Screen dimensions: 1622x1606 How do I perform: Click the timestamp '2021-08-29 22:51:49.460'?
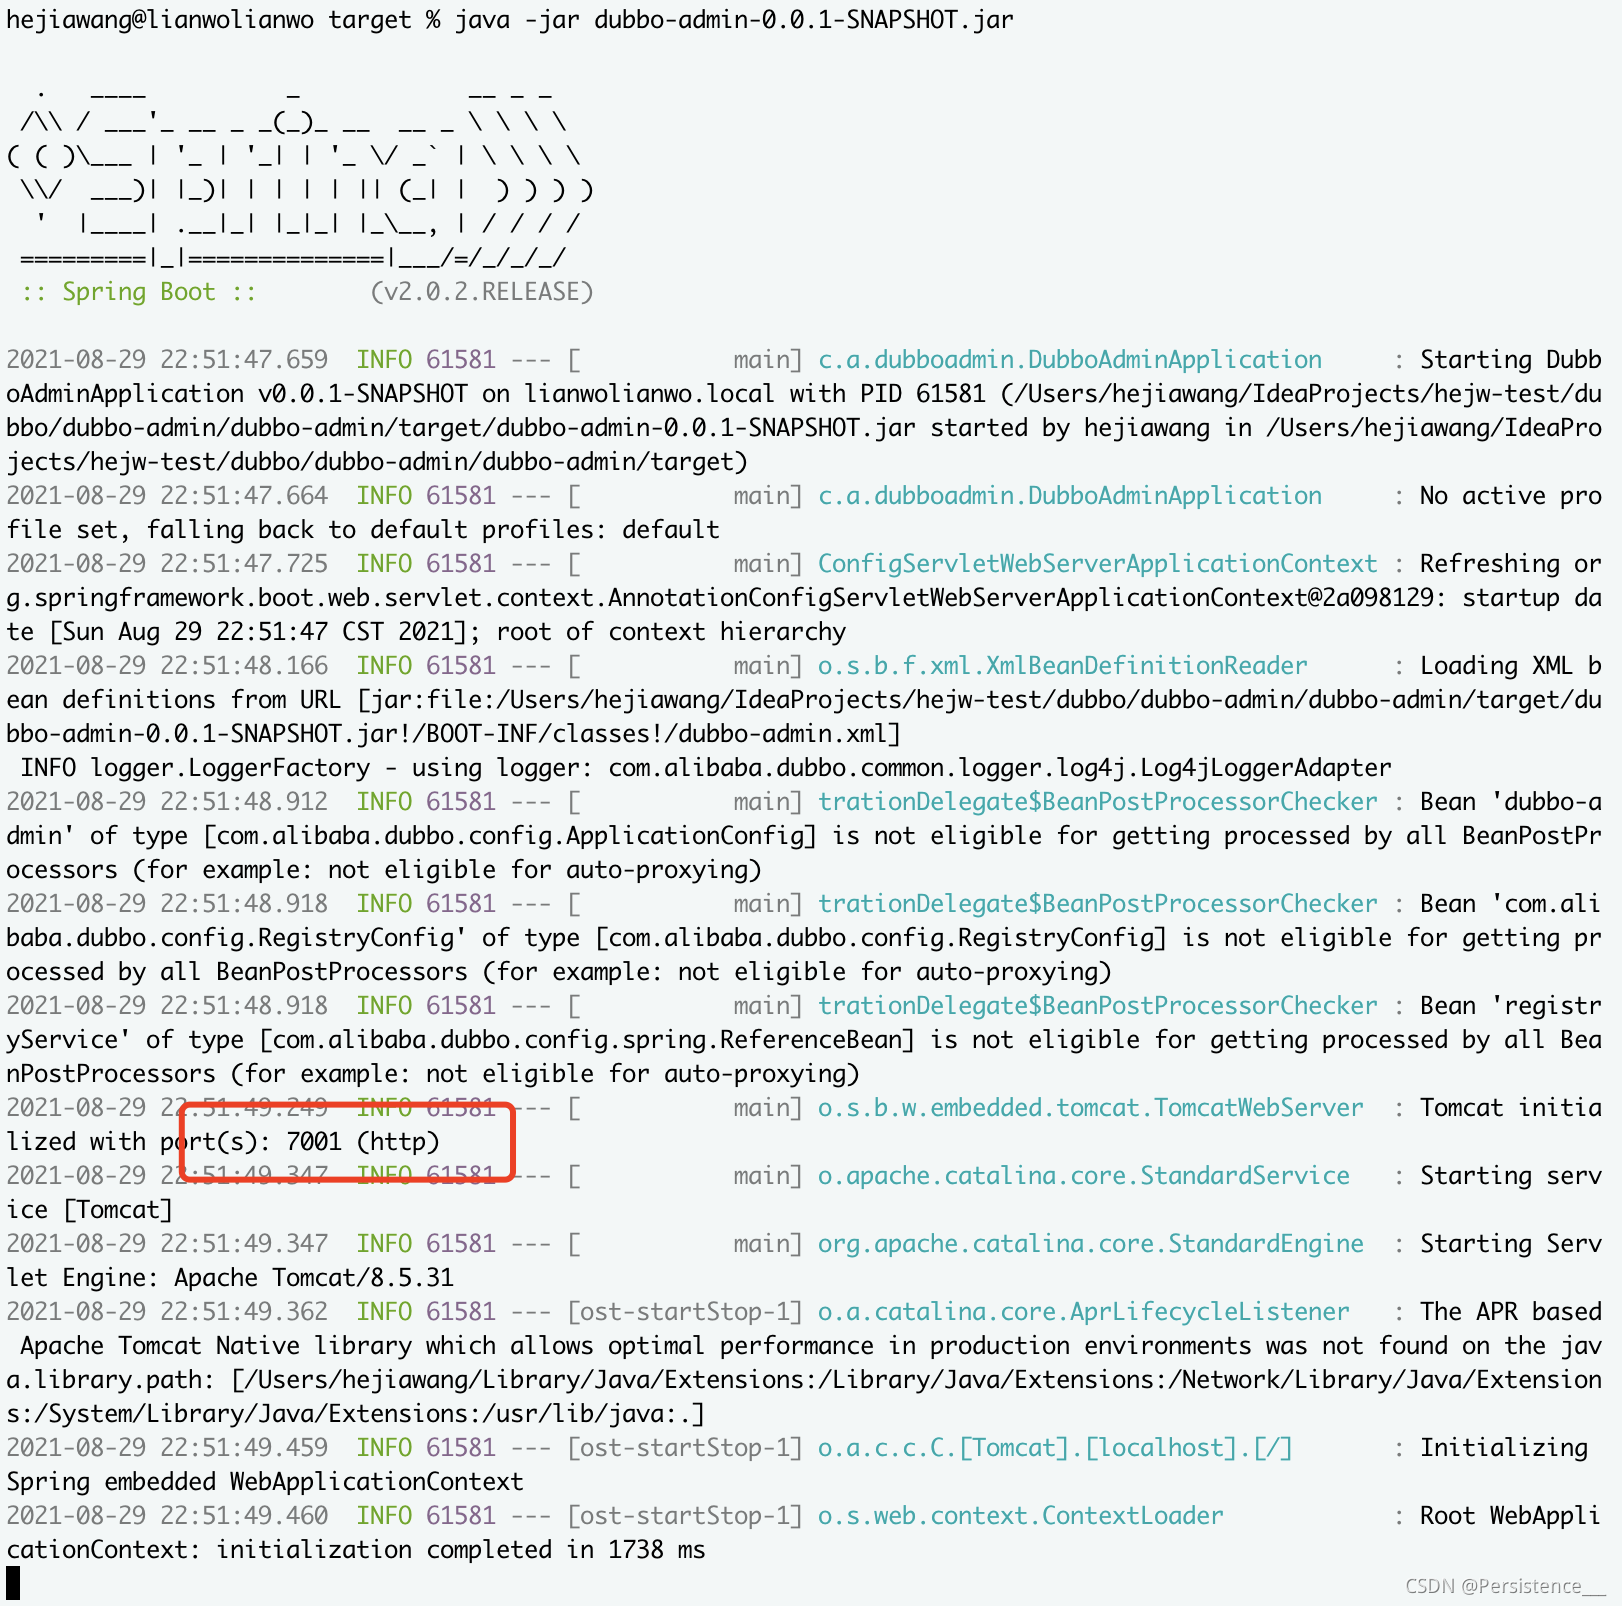(x=167, y=1516)
